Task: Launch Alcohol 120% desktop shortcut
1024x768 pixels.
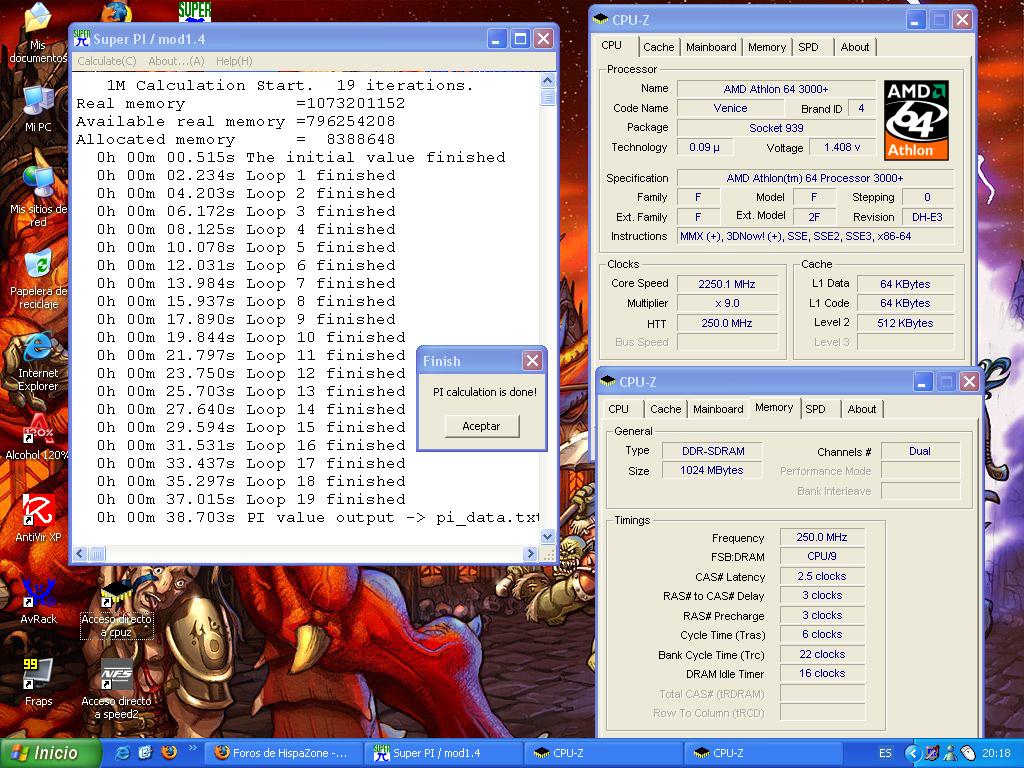Action: [x=37, y=430]
